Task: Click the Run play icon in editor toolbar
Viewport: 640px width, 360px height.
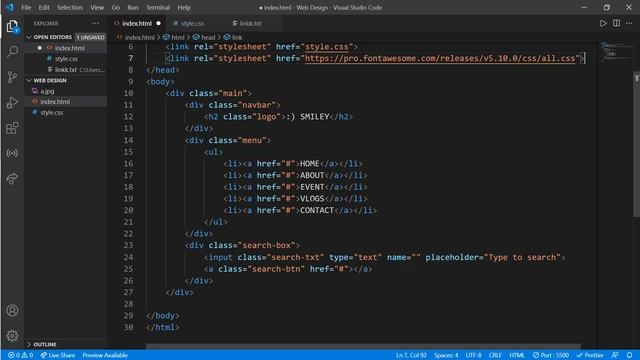Action: click(603, 23)
